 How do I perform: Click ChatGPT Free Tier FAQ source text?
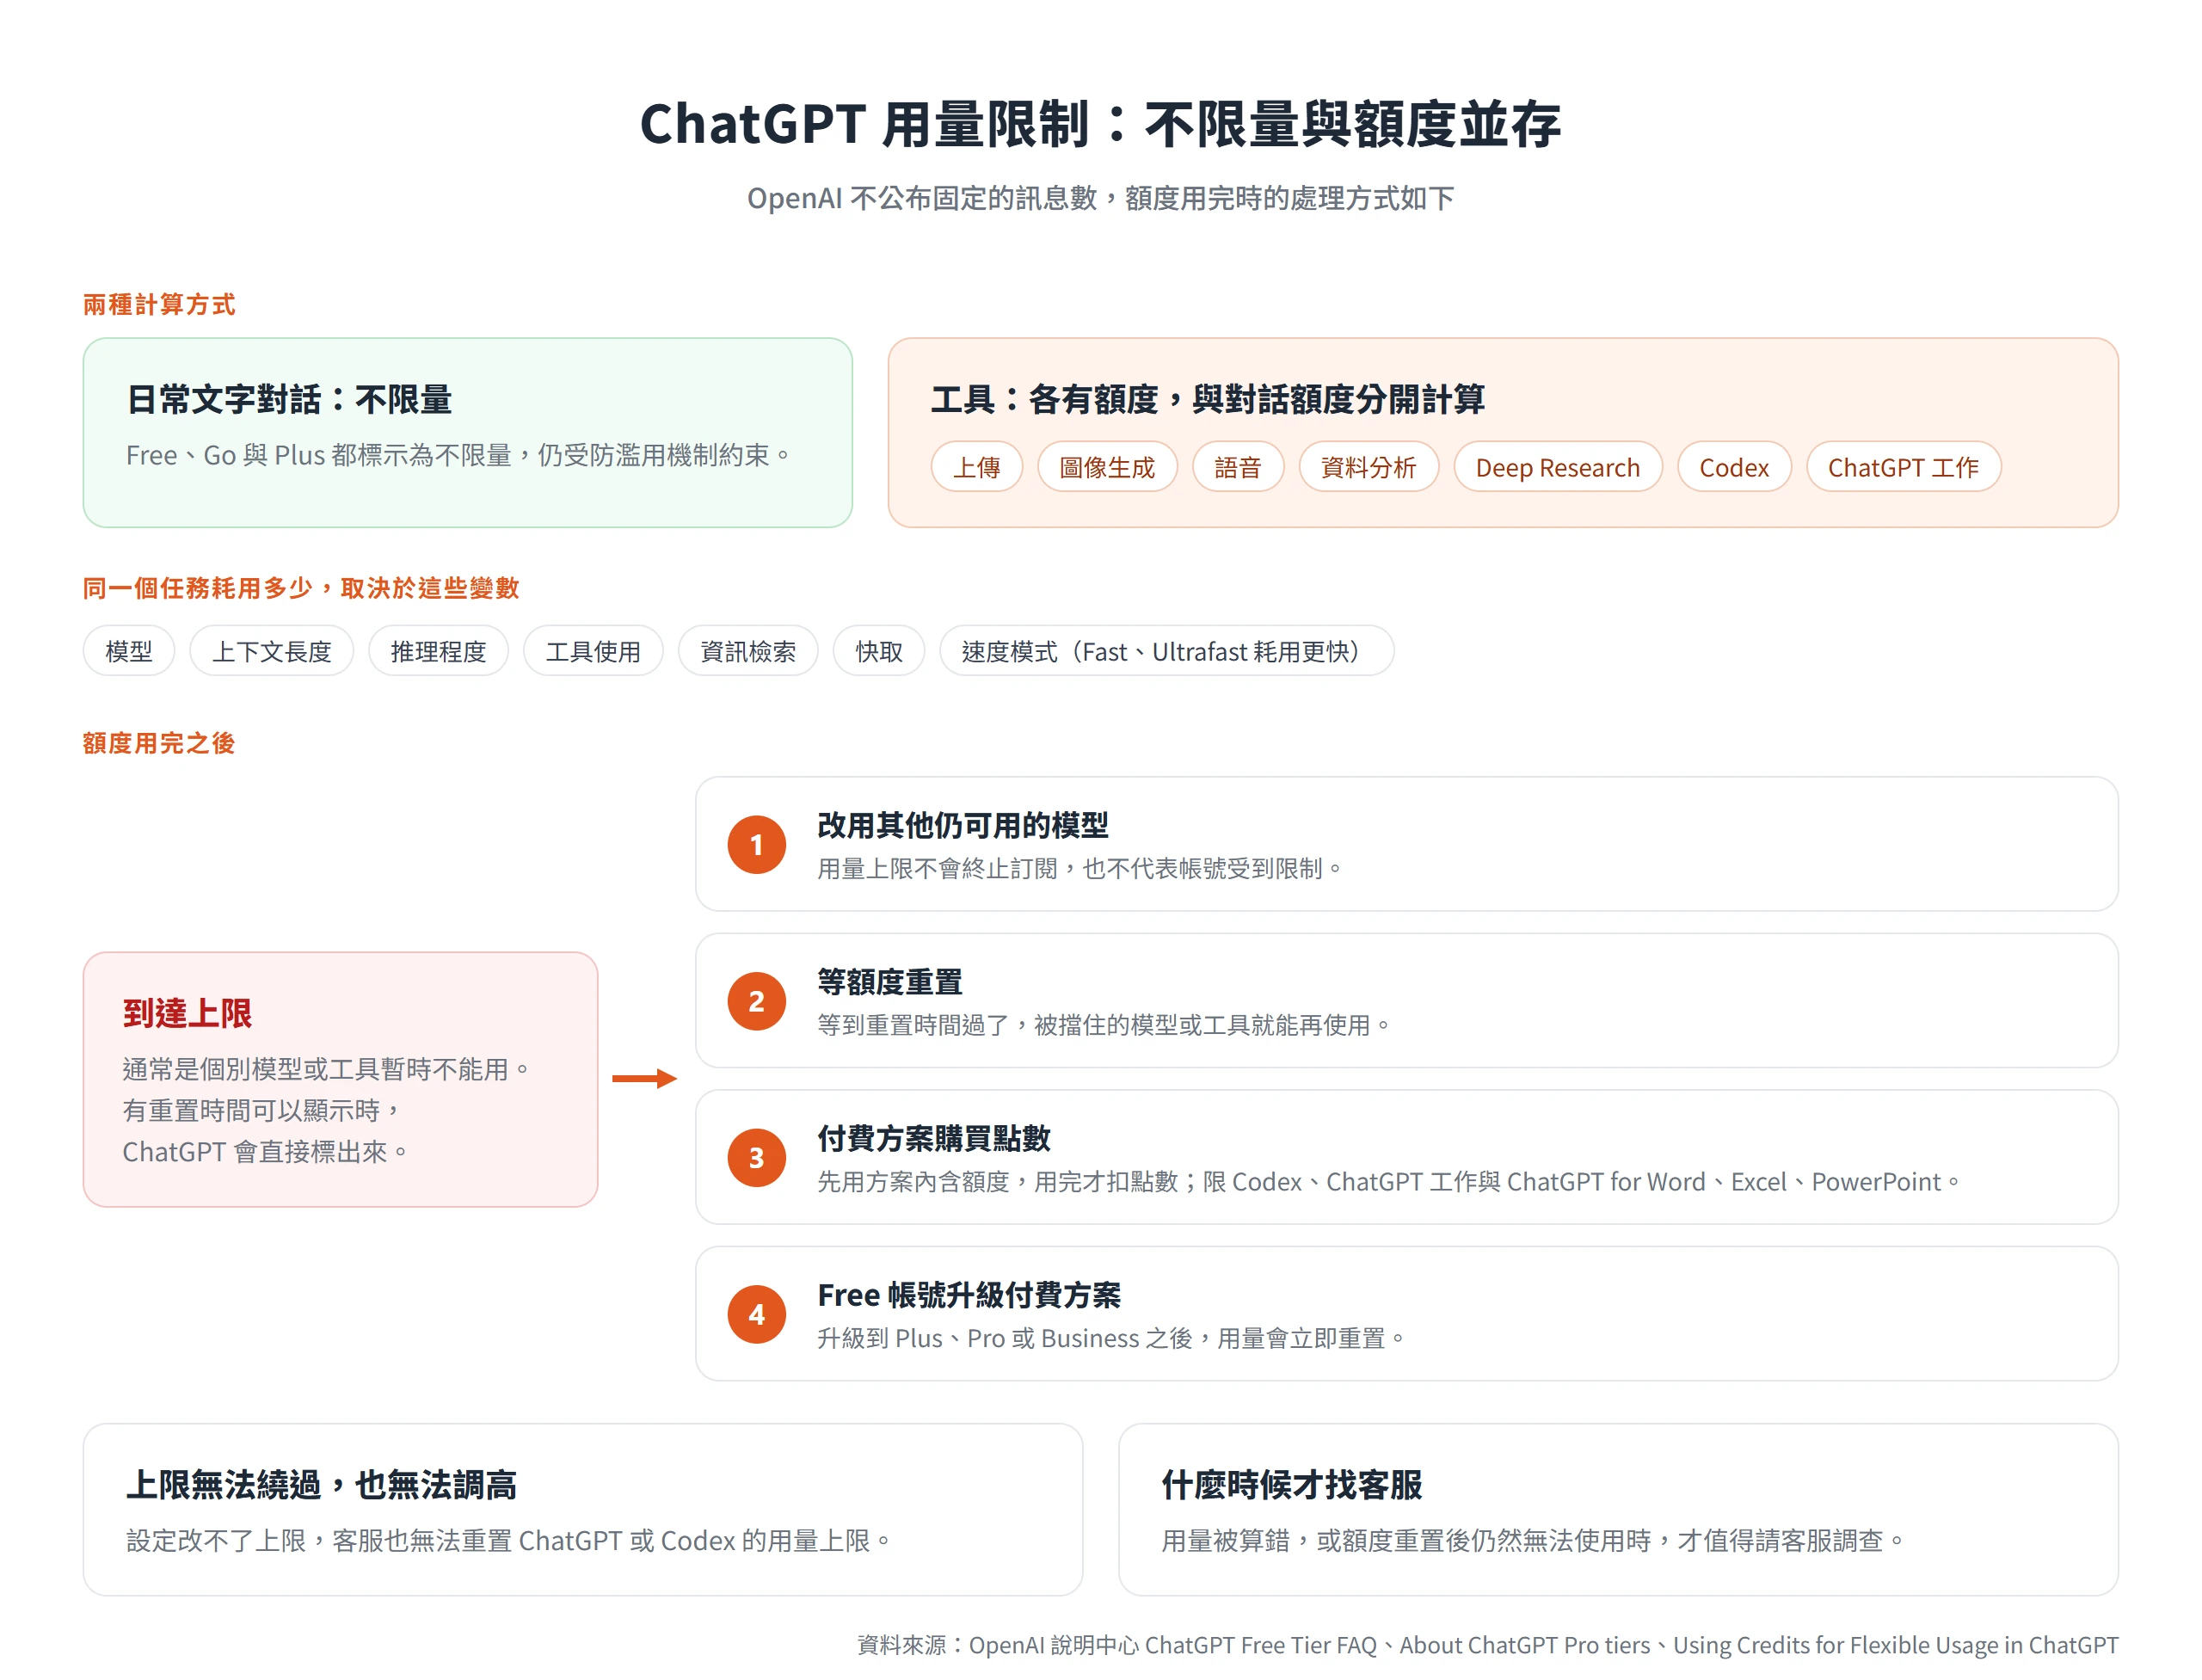(x=1260, y=1645)
